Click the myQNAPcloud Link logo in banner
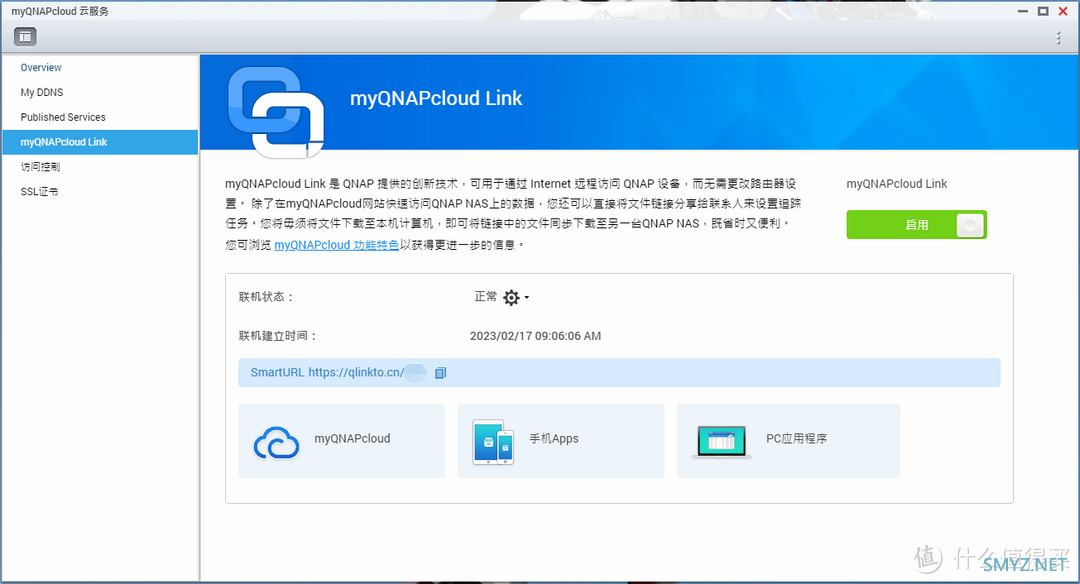1080x584 pixels. (276, 112)
